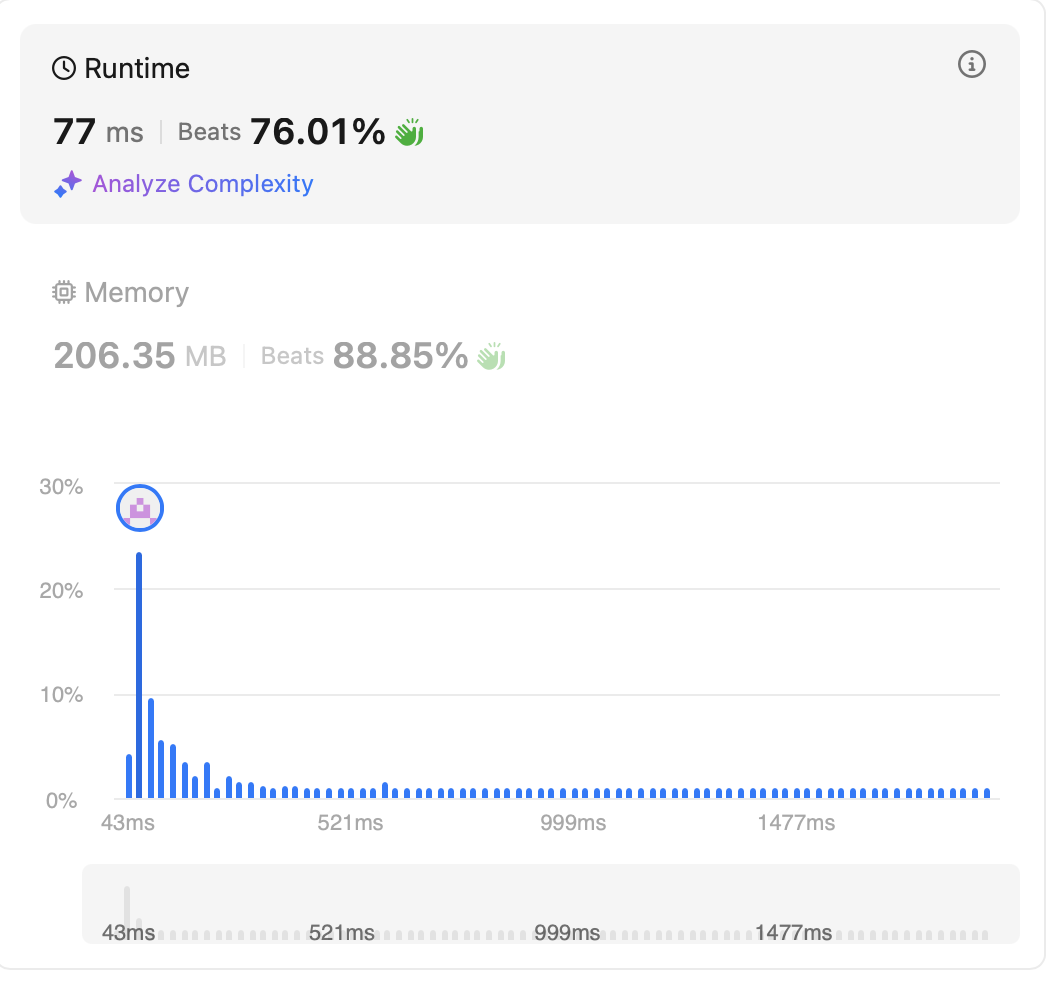Click the last bar at chart's right end

[x=987, y=793]
